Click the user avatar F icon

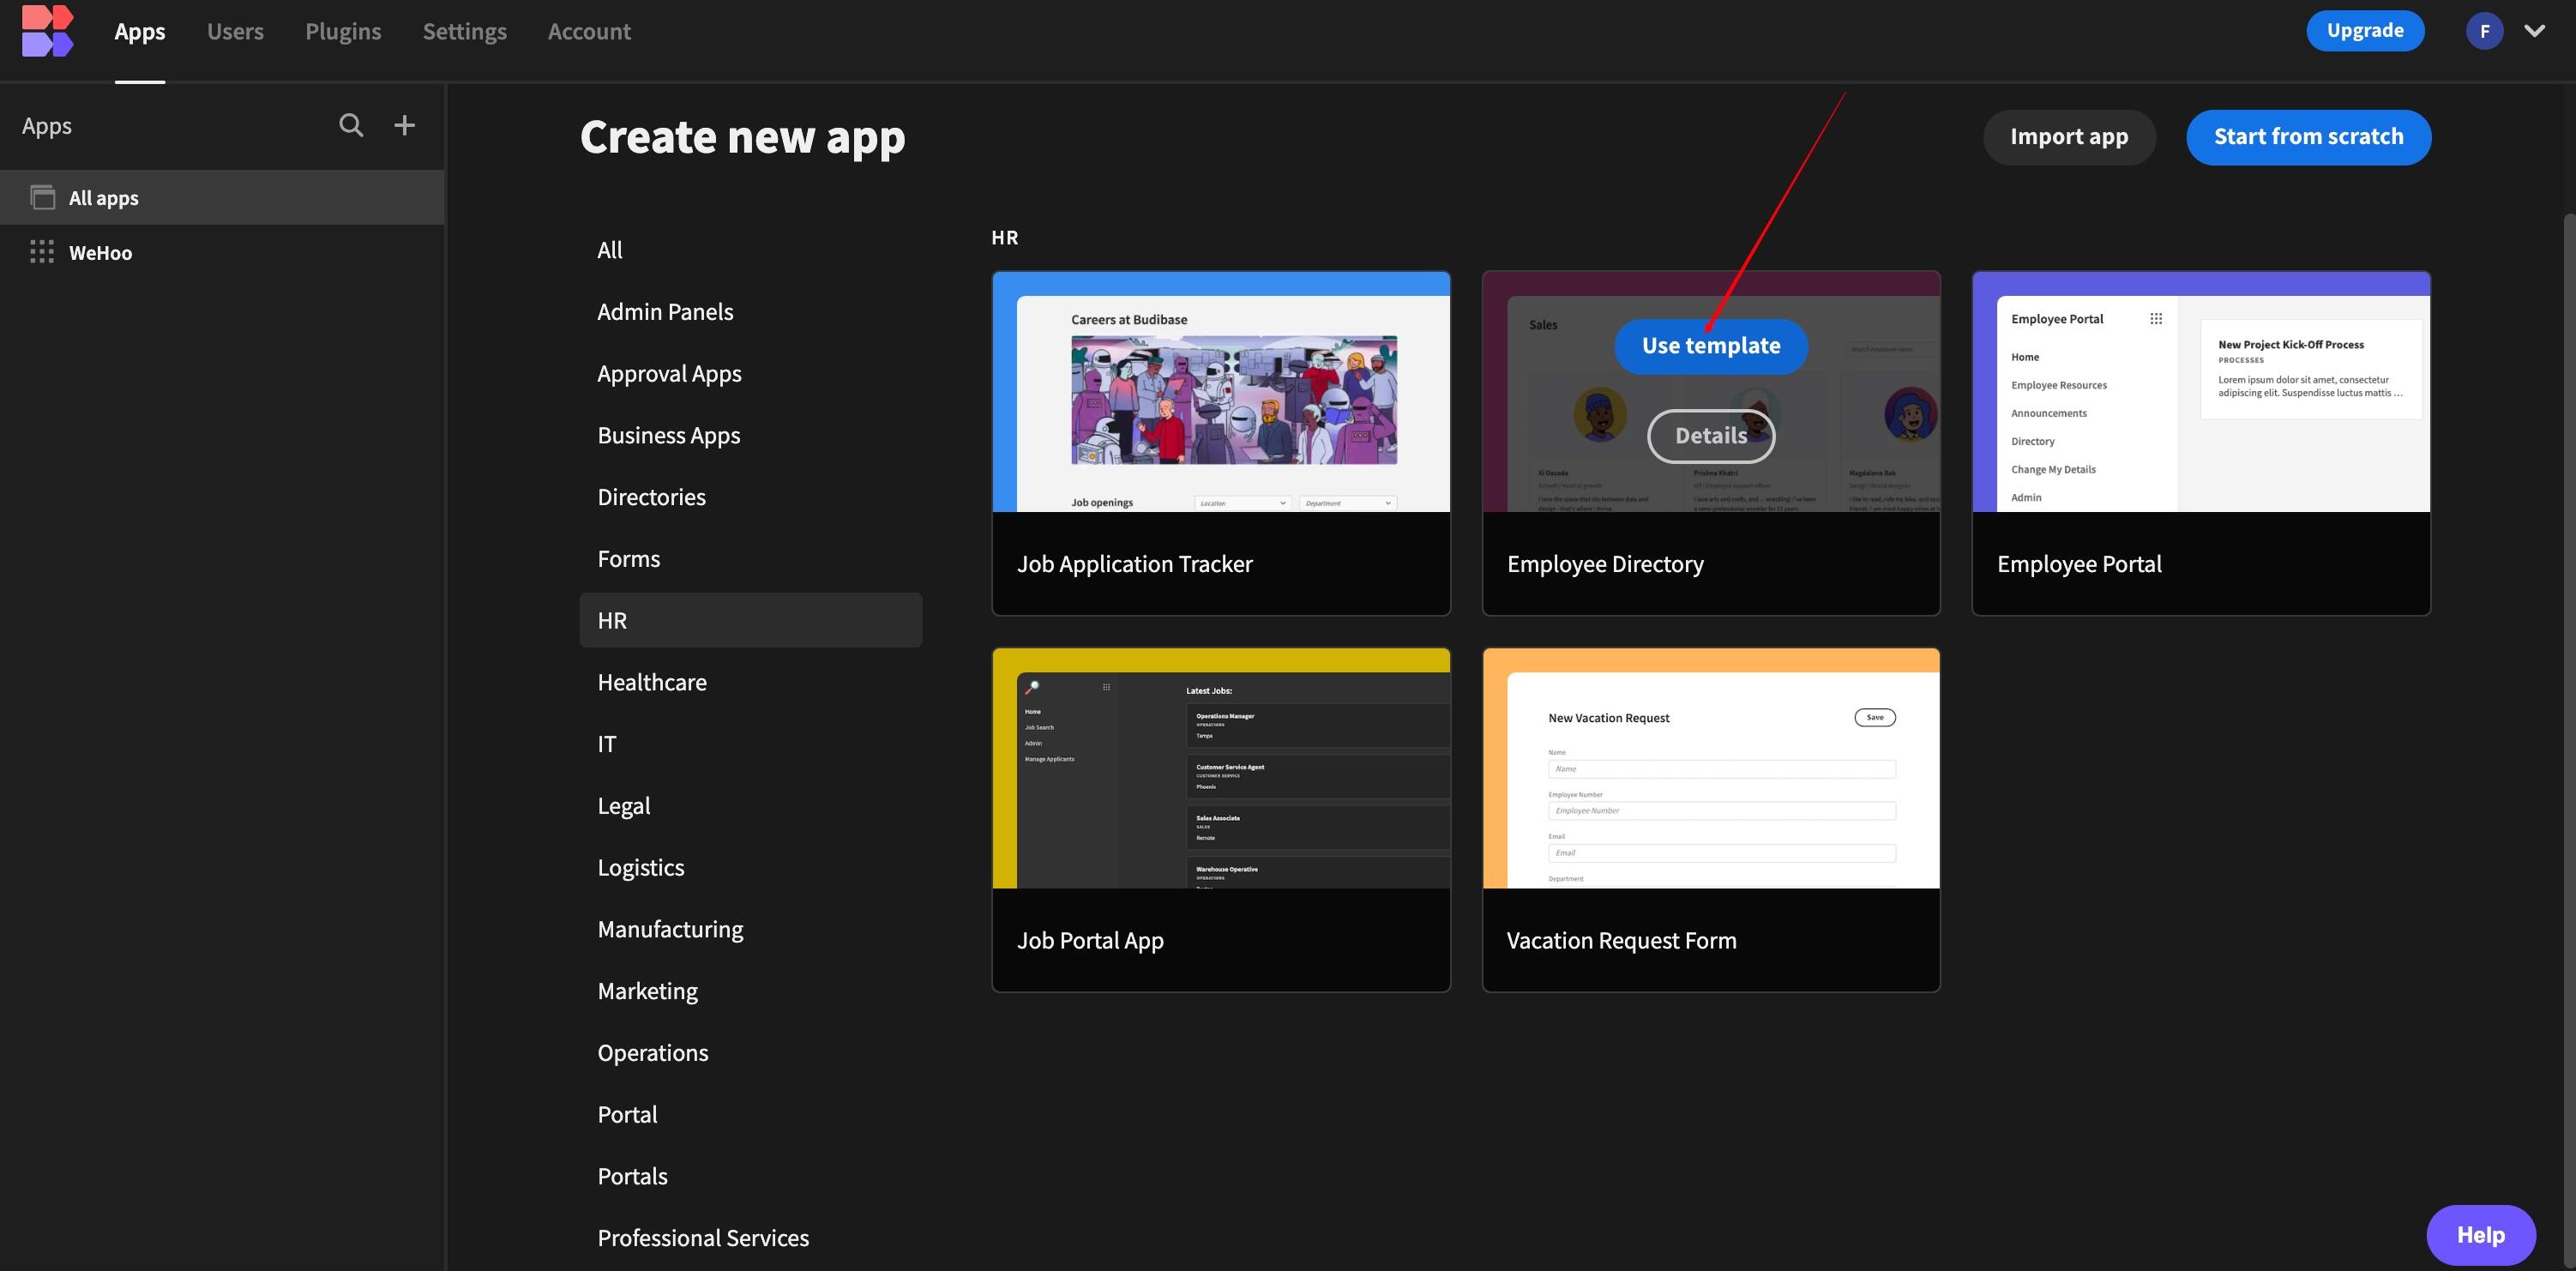[2484, 31]
